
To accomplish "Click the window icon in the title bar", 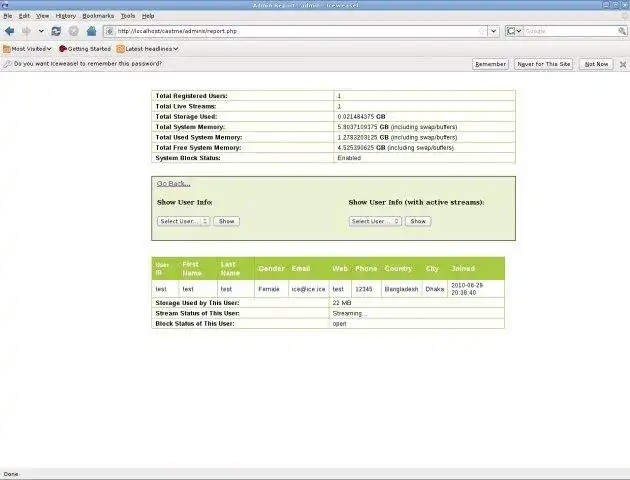I will point(4,5).
